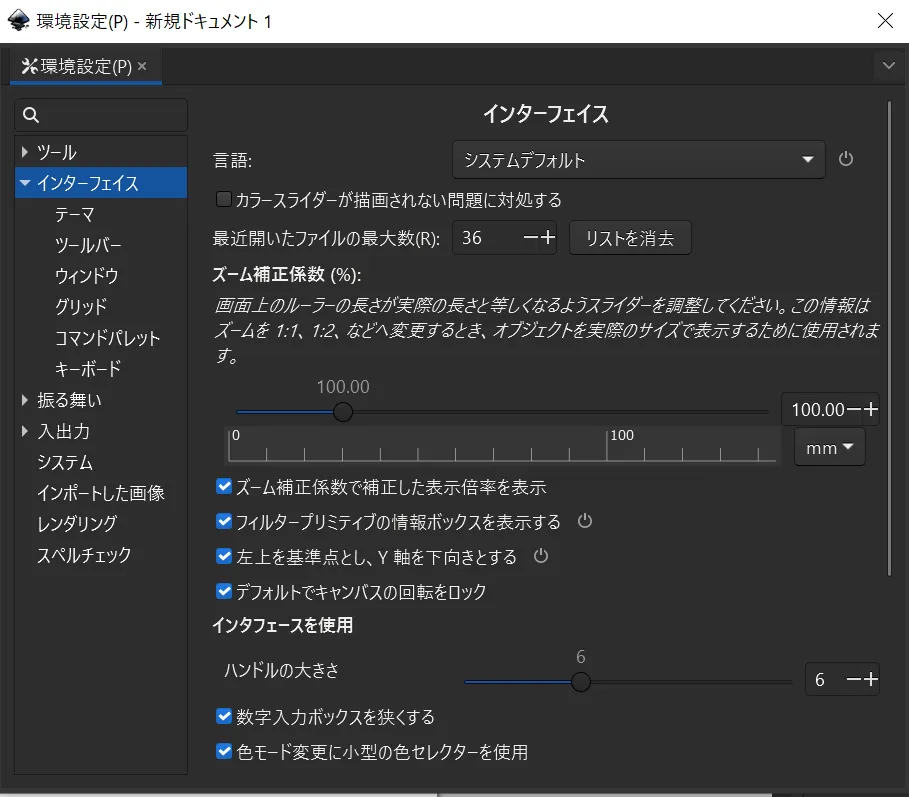This screenshot has width=909, height=797.
Task: Select コマンドパレット in the sidebar
Action: pyautogui.click(x=107, y=338)
